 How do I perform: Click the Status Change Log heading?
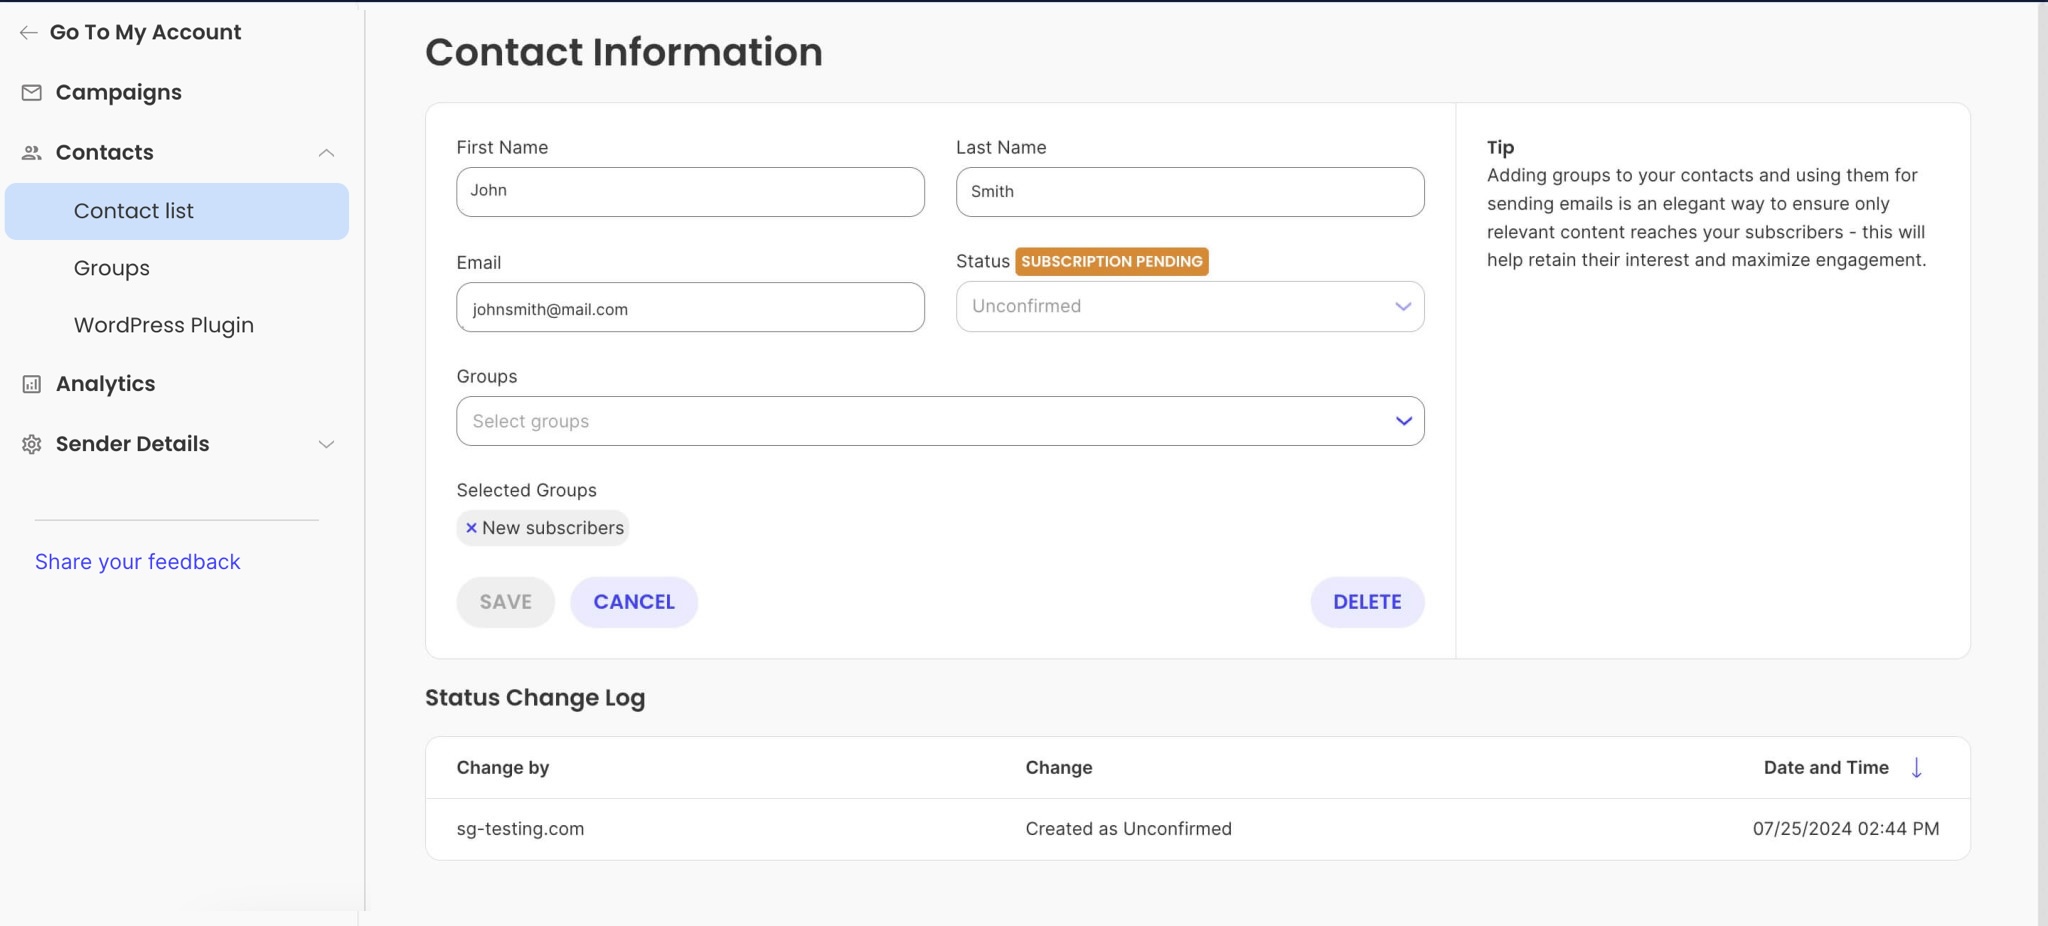[x=535, y=698]
